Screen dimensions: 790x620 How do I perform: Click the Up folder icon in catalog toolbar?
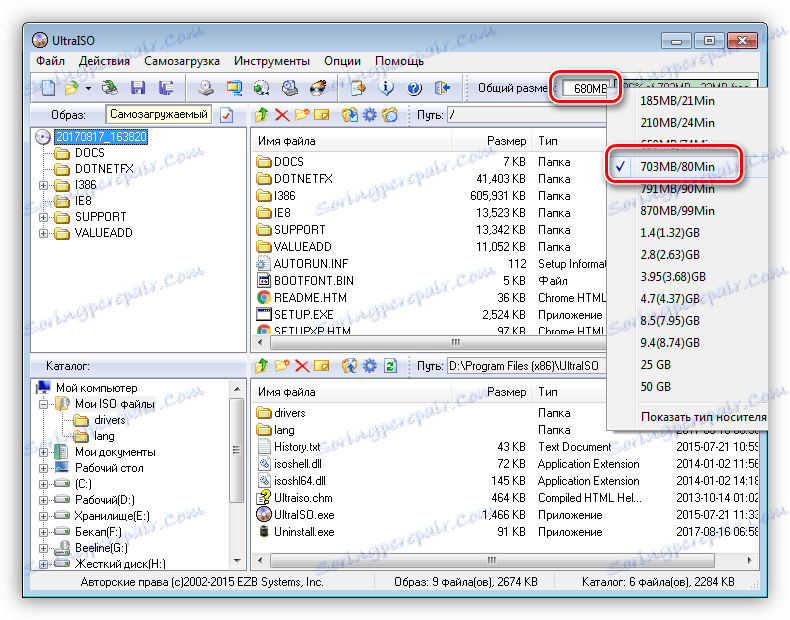pyautogui.click(x=261, y=366)
